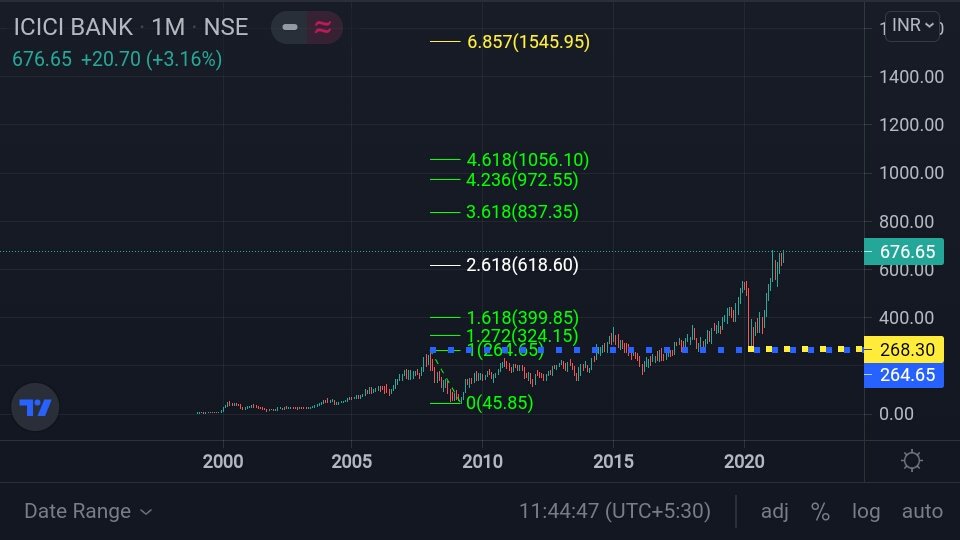Click the 676.65 current price label

(904, 252)
